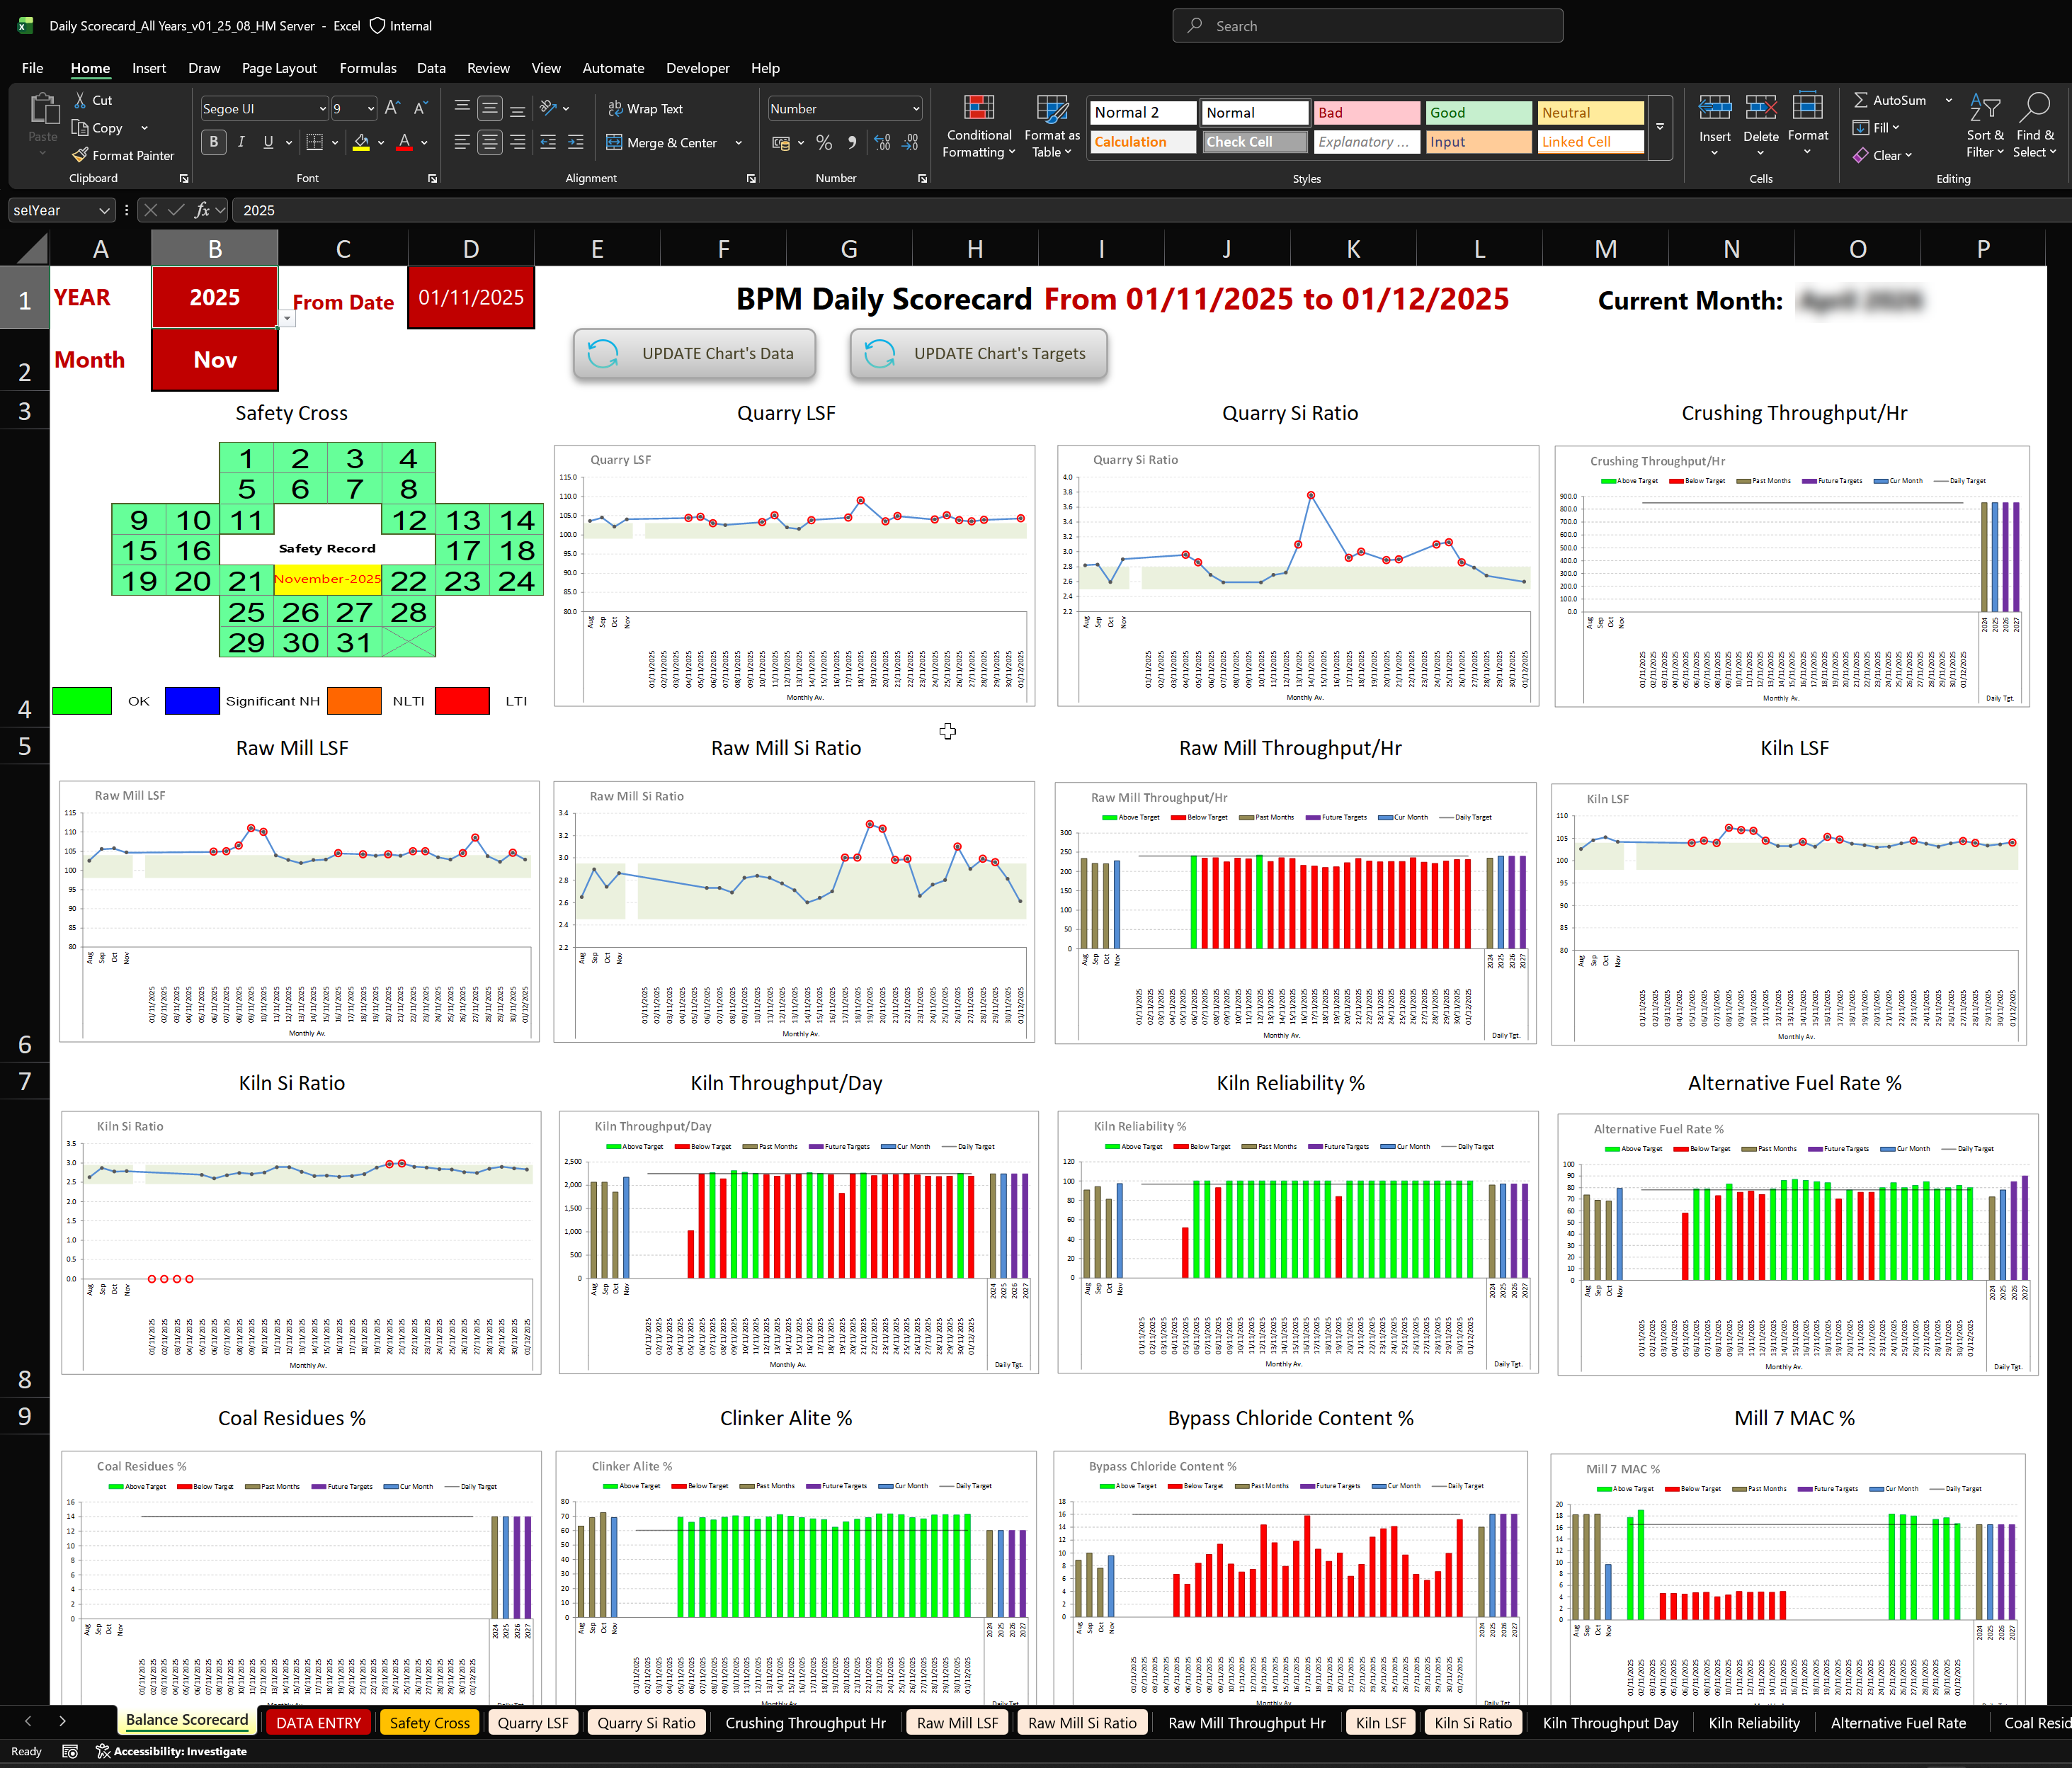
Task: Click the Percent Style icon
Action: 824,143
